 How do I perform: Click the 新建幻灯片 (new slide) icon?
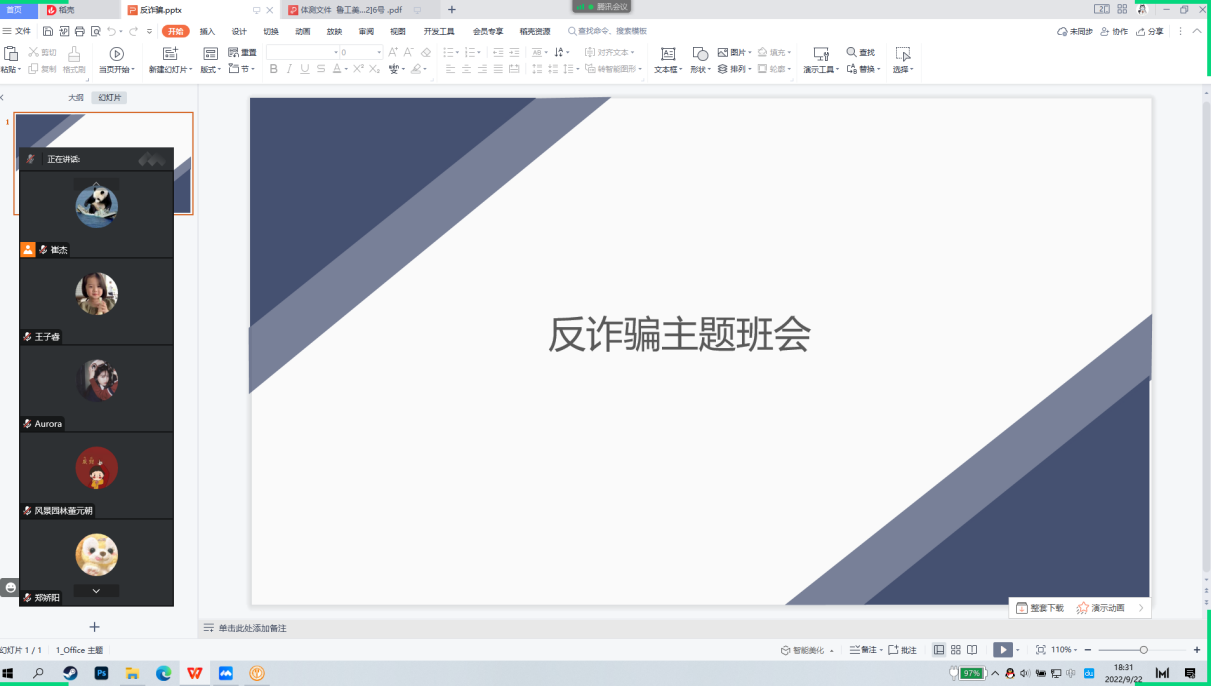pos(169,54)
